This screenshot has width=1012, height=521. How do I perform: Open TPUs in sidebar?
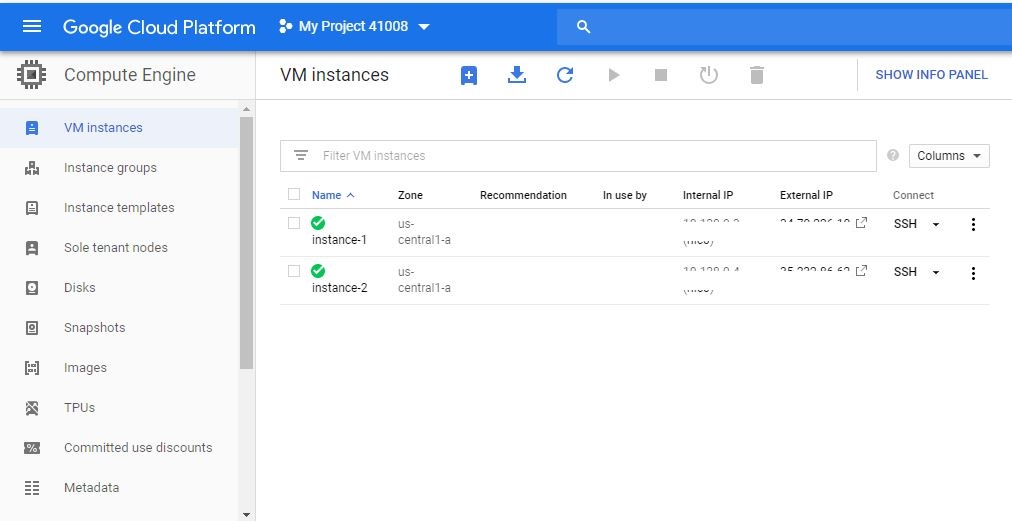tap(79, 408)
